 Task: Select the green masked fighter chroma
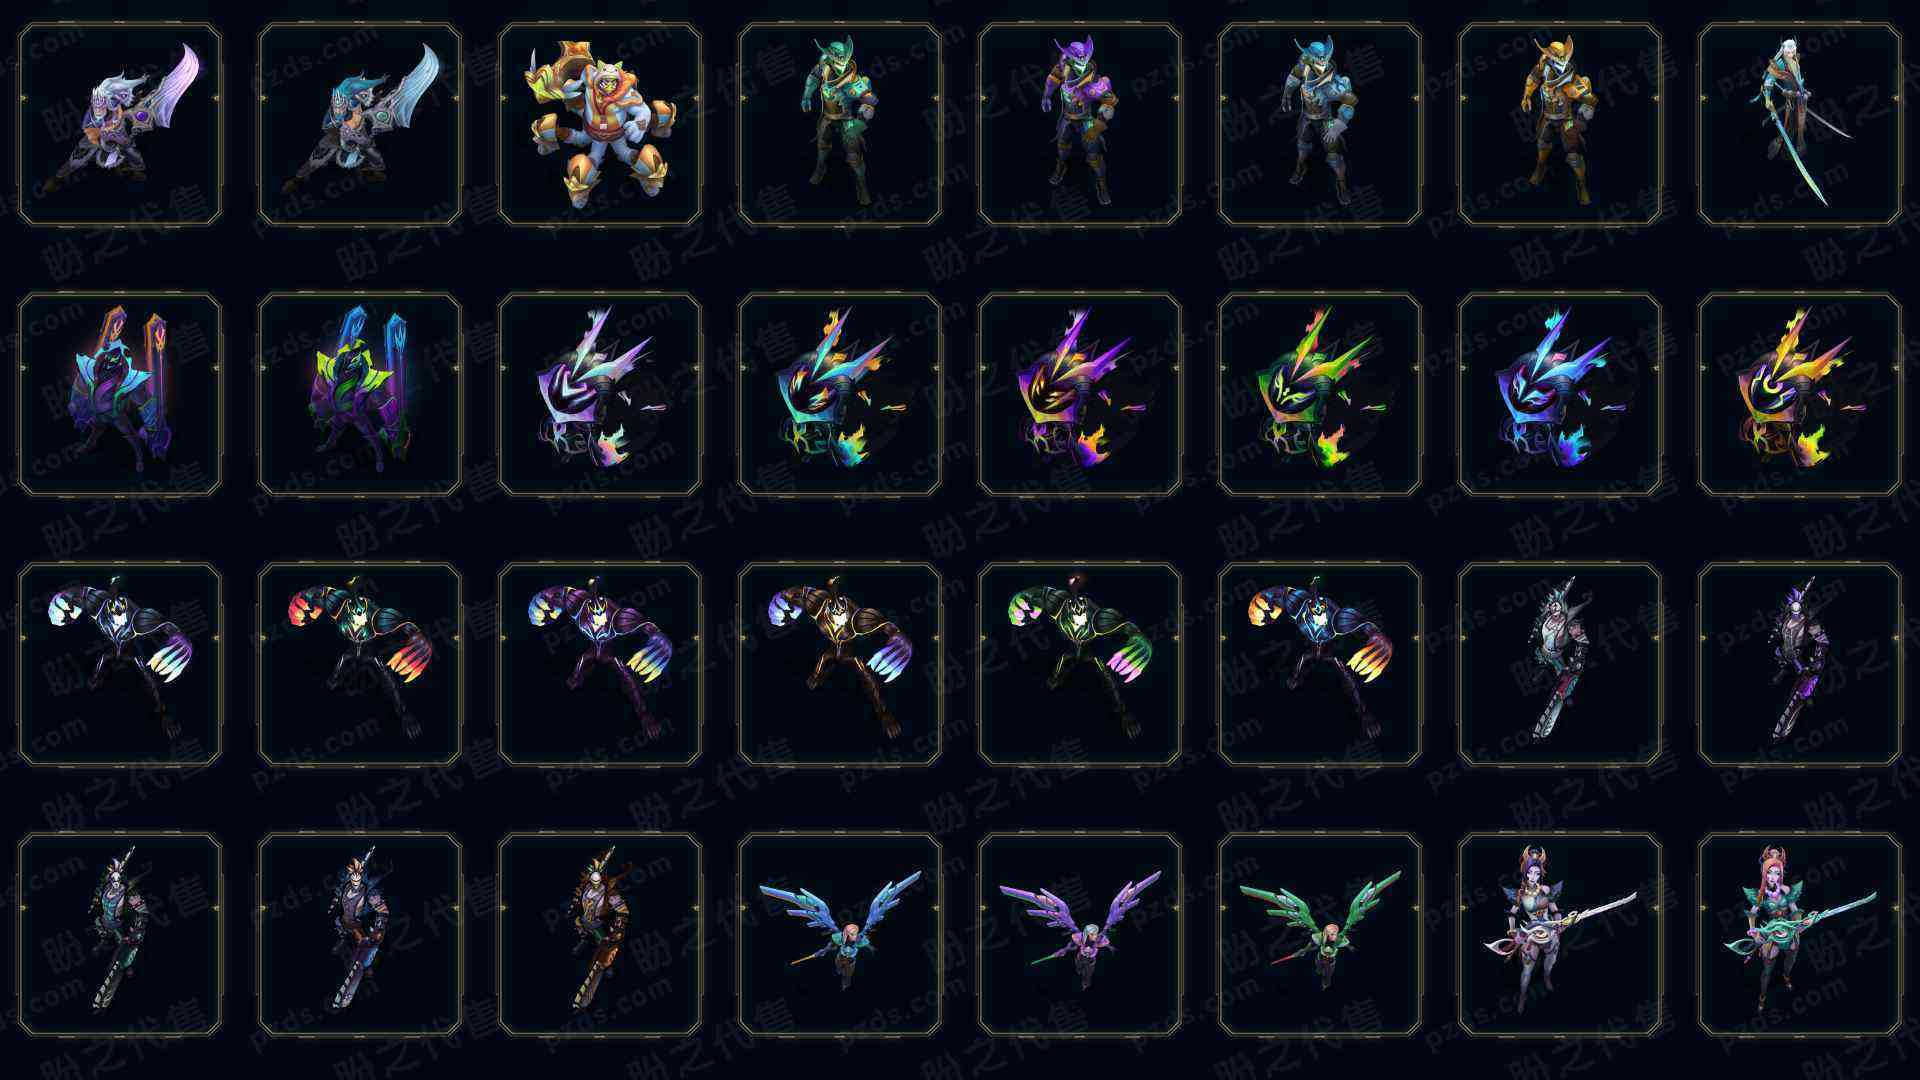pyautogui.click(x=840, y=124)
